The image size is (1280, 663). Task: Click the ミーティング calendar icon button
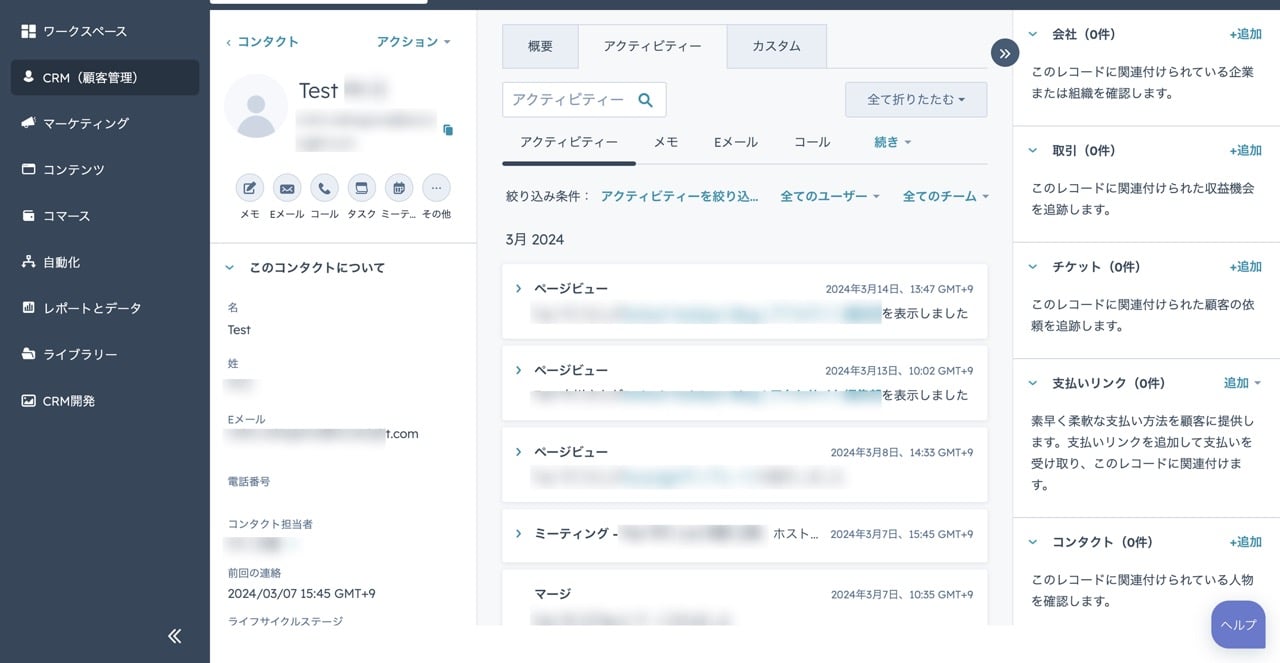click(399, 188)
